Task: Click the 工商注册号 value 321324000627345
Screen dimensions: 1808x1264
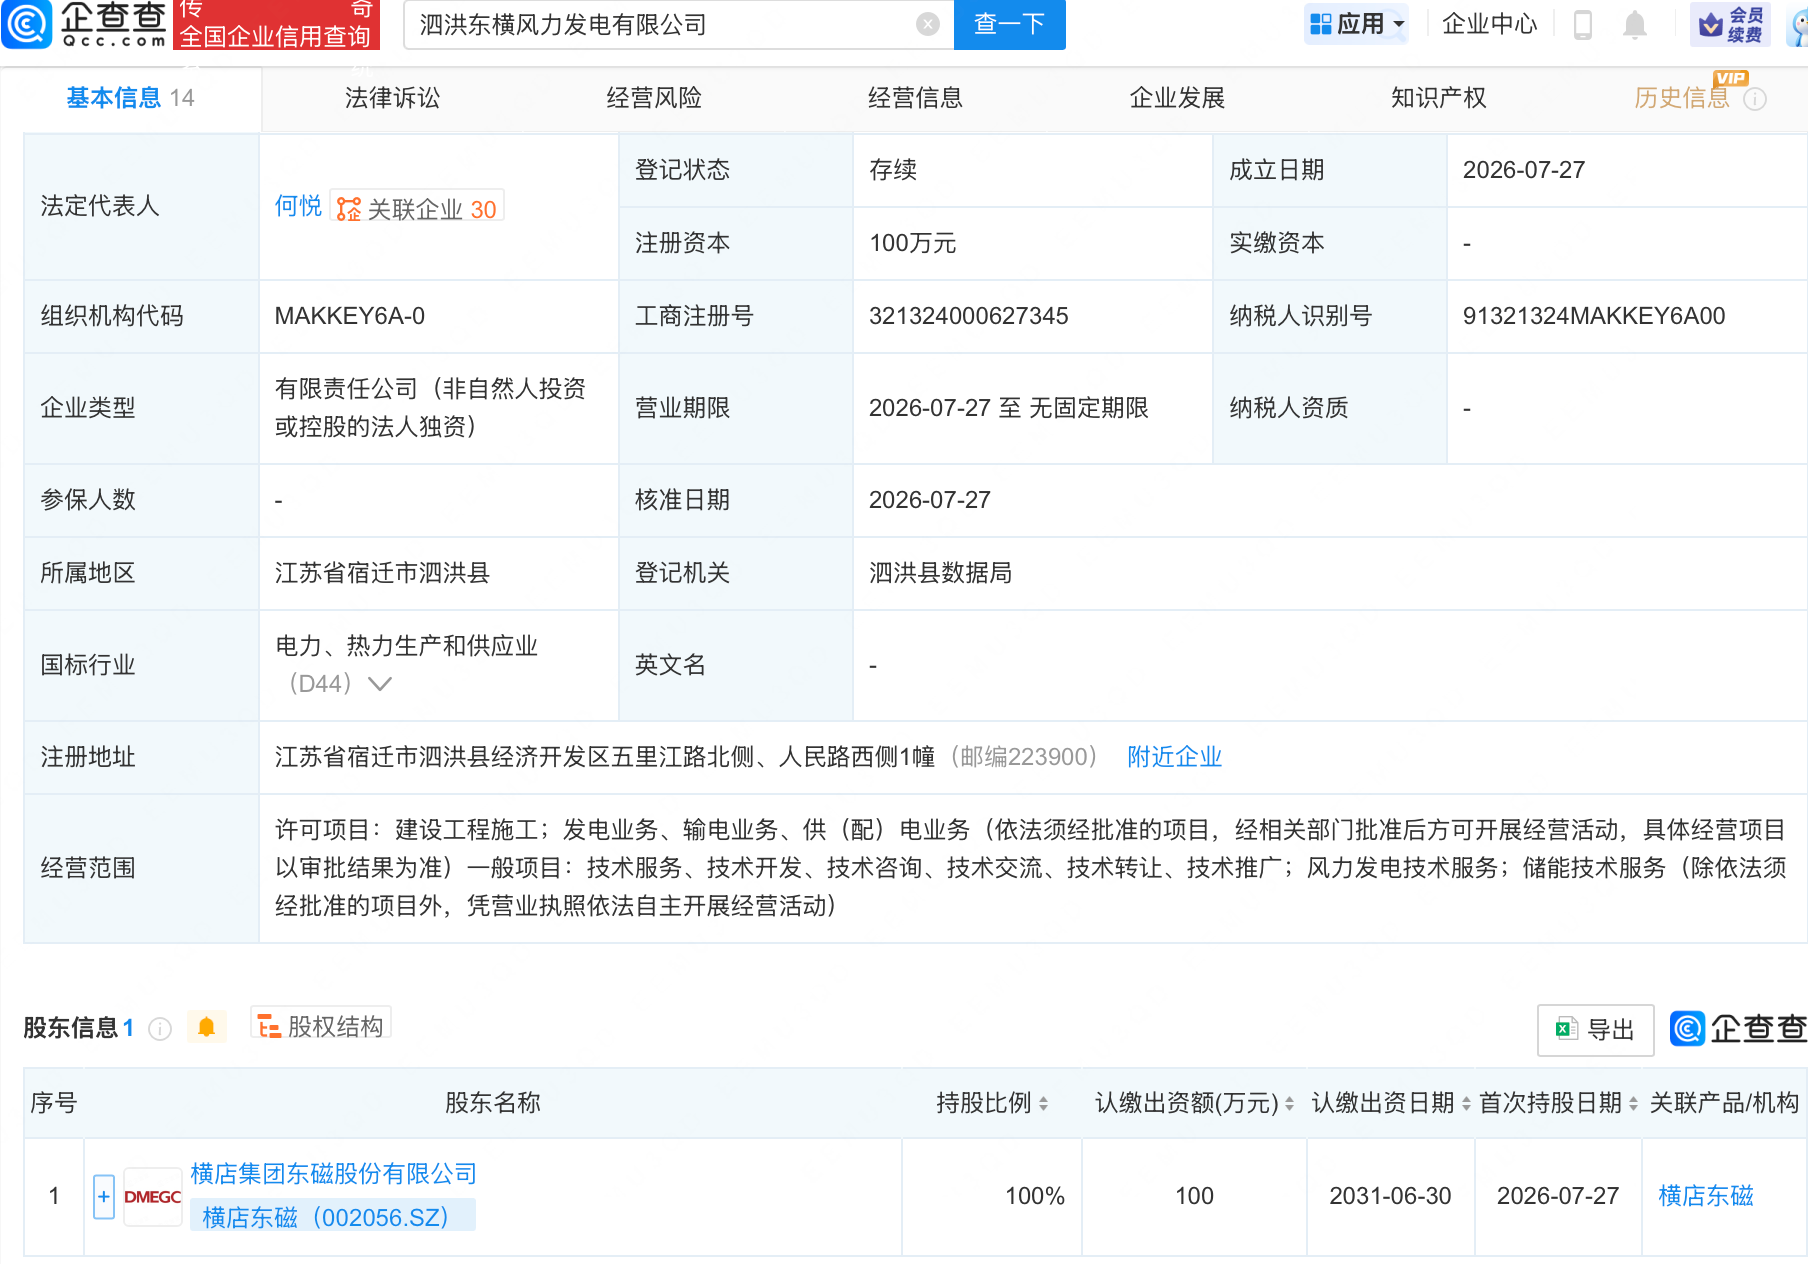Action: (968, 316)
